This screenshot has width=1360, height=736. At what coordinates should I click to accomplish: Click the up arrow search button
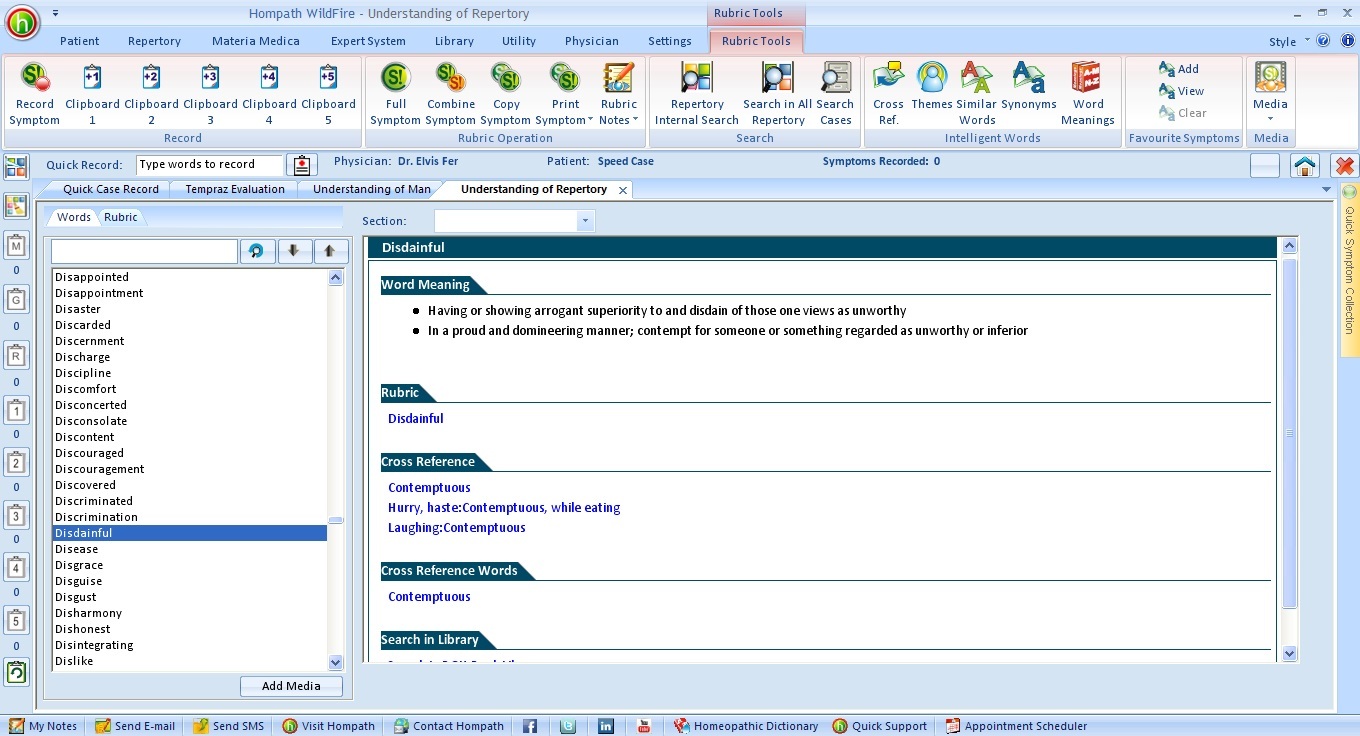pos(330,251)
